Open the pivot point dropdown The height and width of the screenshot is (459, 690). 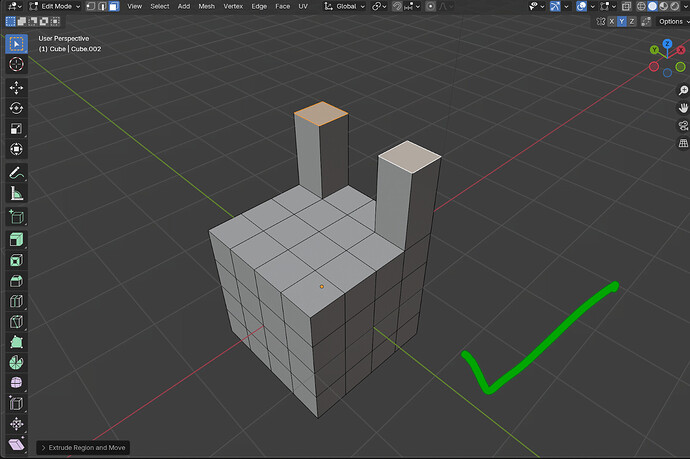coord(379,6)
